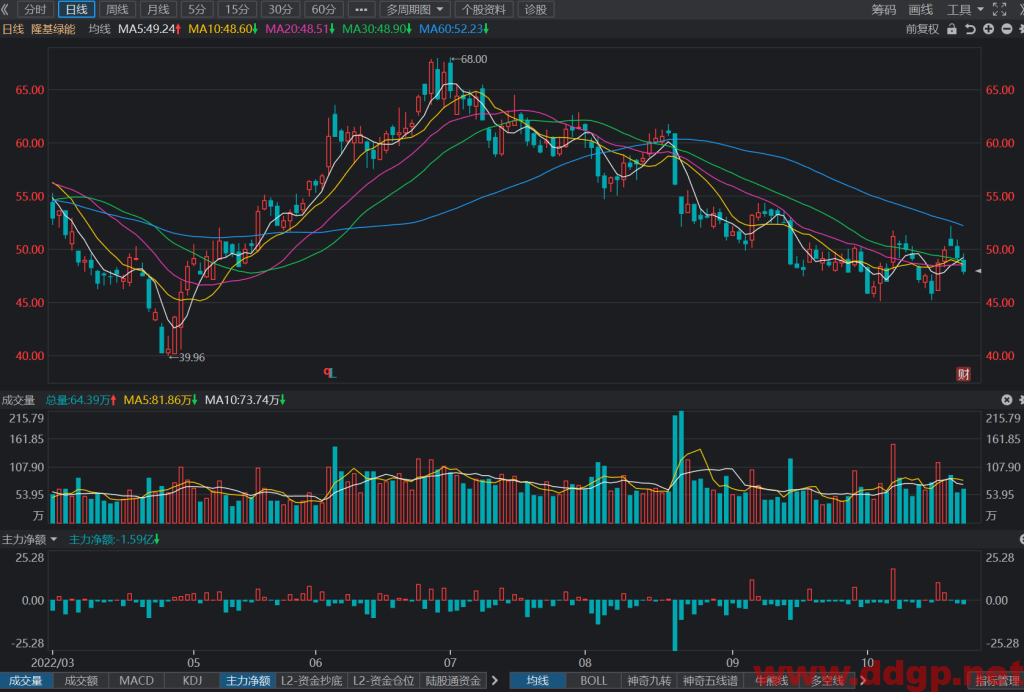Select 神奇九转 overlay tab
This screenshot has width=1024, height=692.
point(649,680)
